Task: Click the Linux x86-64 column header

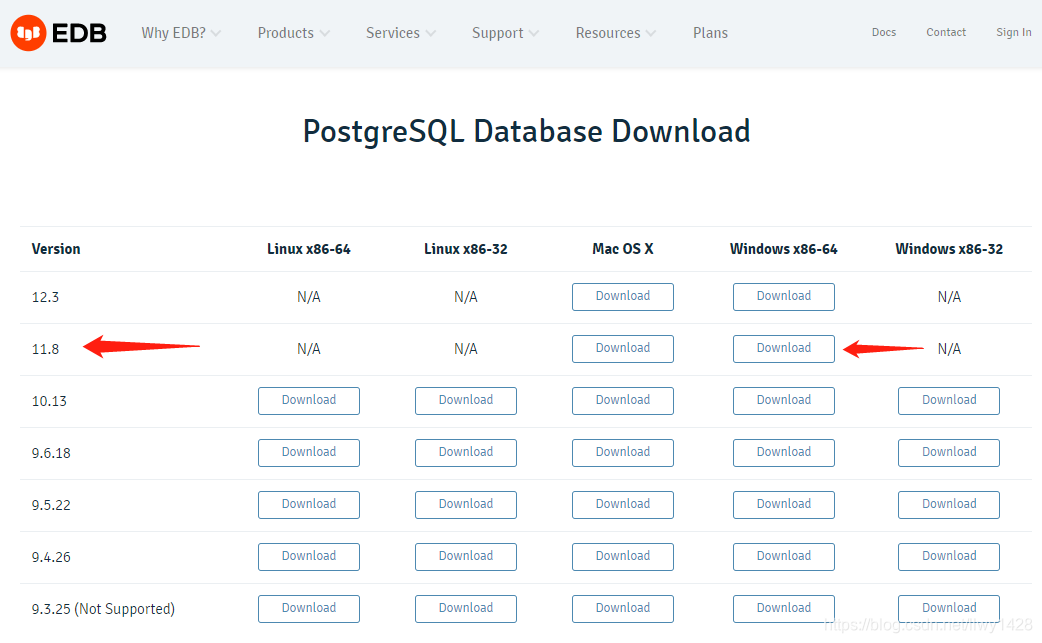Action: pos(309,249)
